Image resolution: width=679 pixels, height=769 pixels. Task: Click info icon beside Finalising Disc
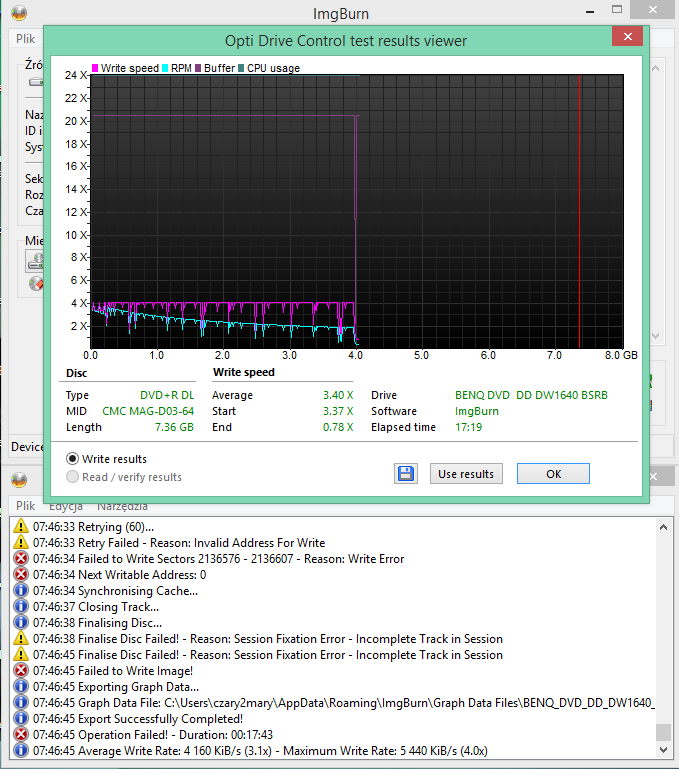click(21, 622)
